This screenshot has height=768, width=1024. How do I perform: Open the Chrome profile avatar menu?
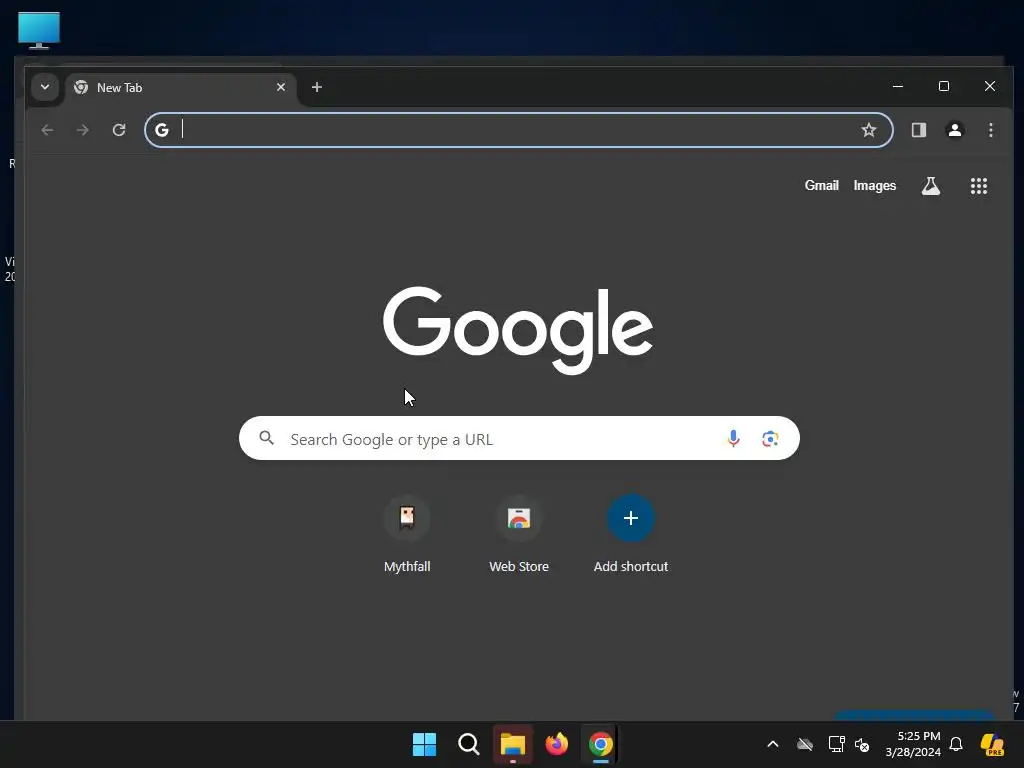[x=955, y=130]
